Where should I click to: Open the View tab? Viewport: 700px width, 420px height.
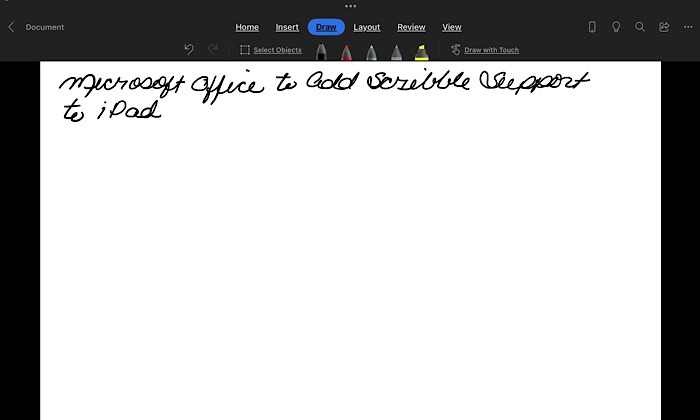tap(451, 27)
